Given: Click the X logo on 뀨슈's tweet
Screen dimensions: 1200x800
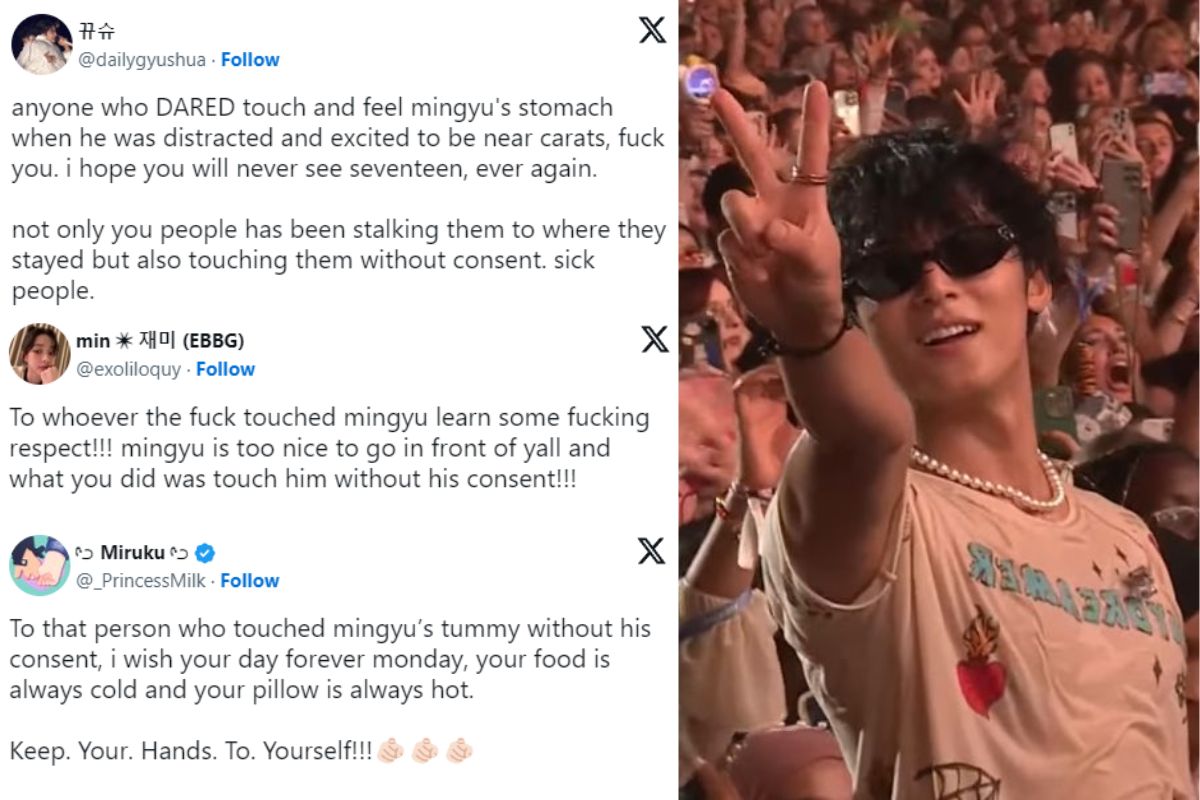Looking at the screenshot, I should (652, 30).
